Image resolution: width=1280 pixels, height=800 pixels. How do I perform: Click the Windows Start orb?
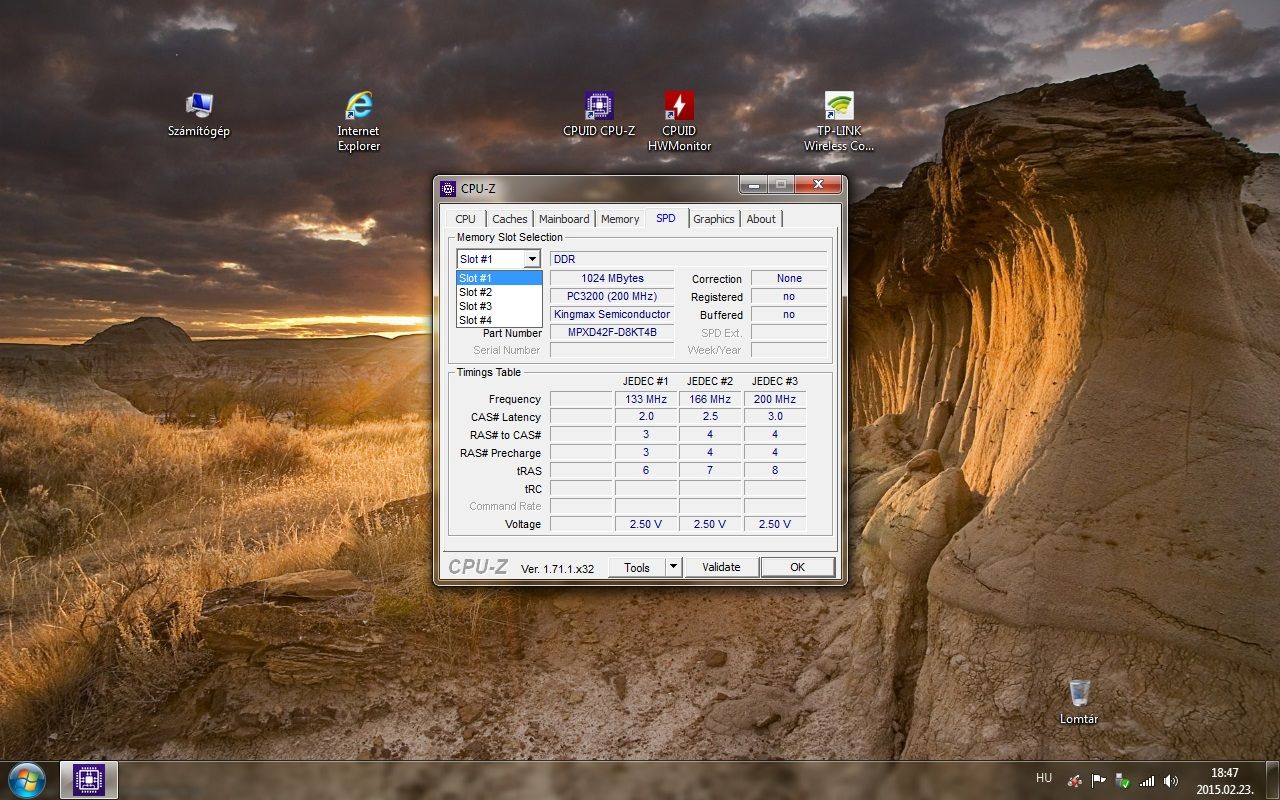point(27,780)
